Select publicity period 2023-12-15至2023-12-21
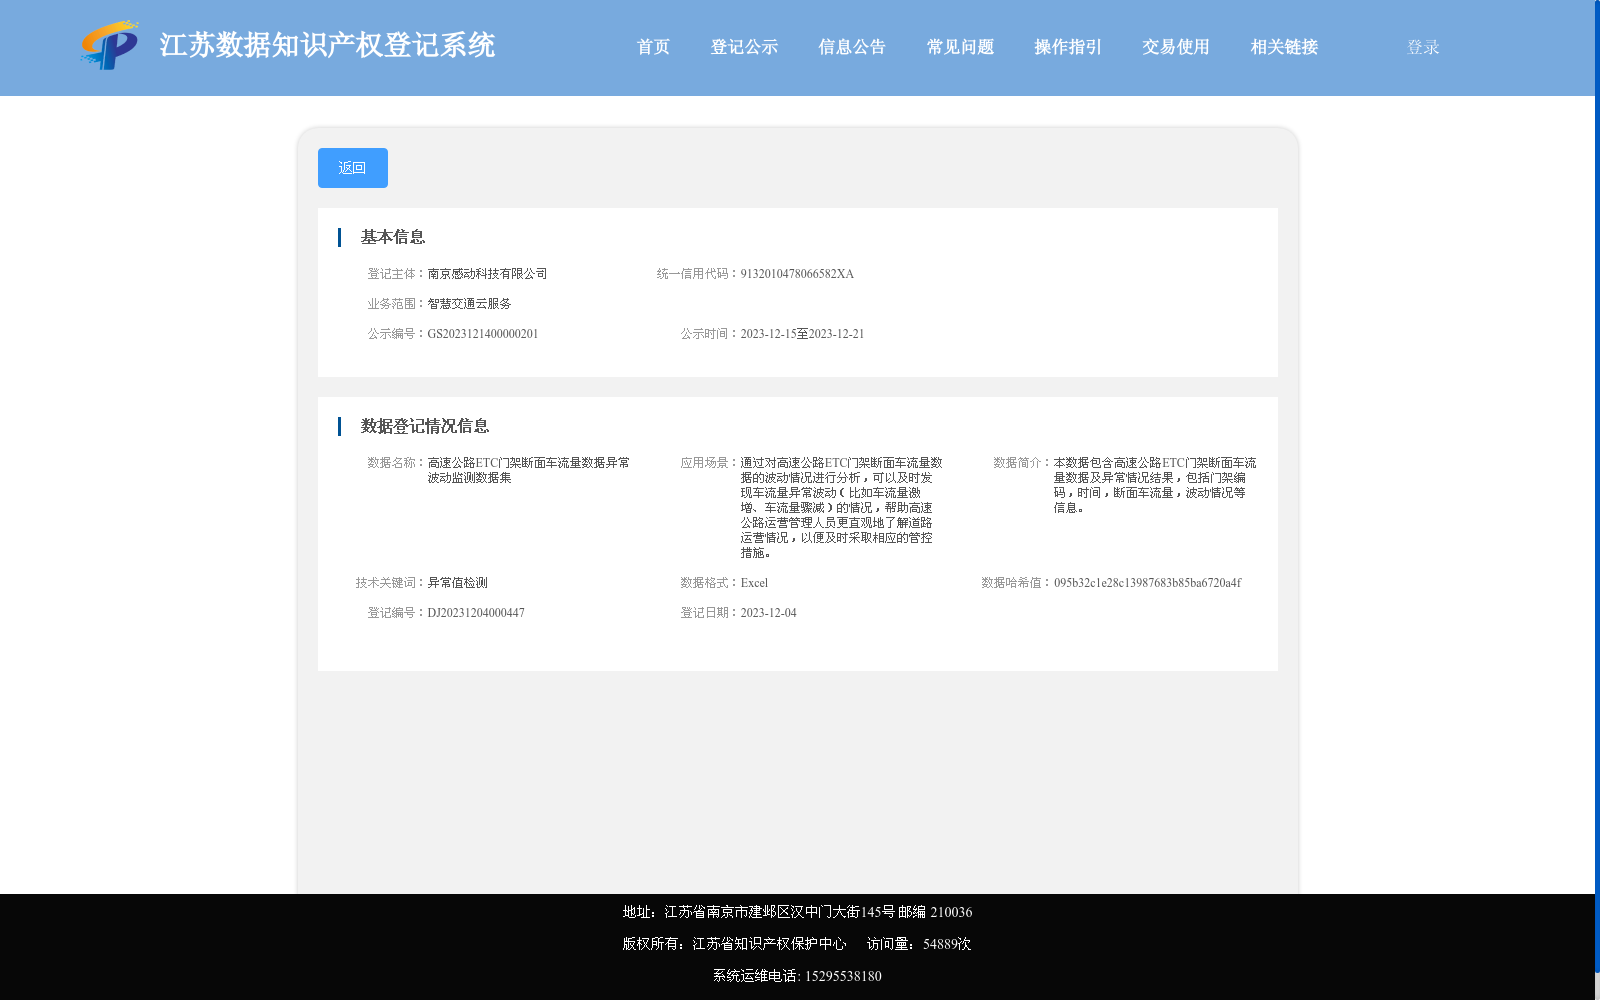 [x=803, y=334]
